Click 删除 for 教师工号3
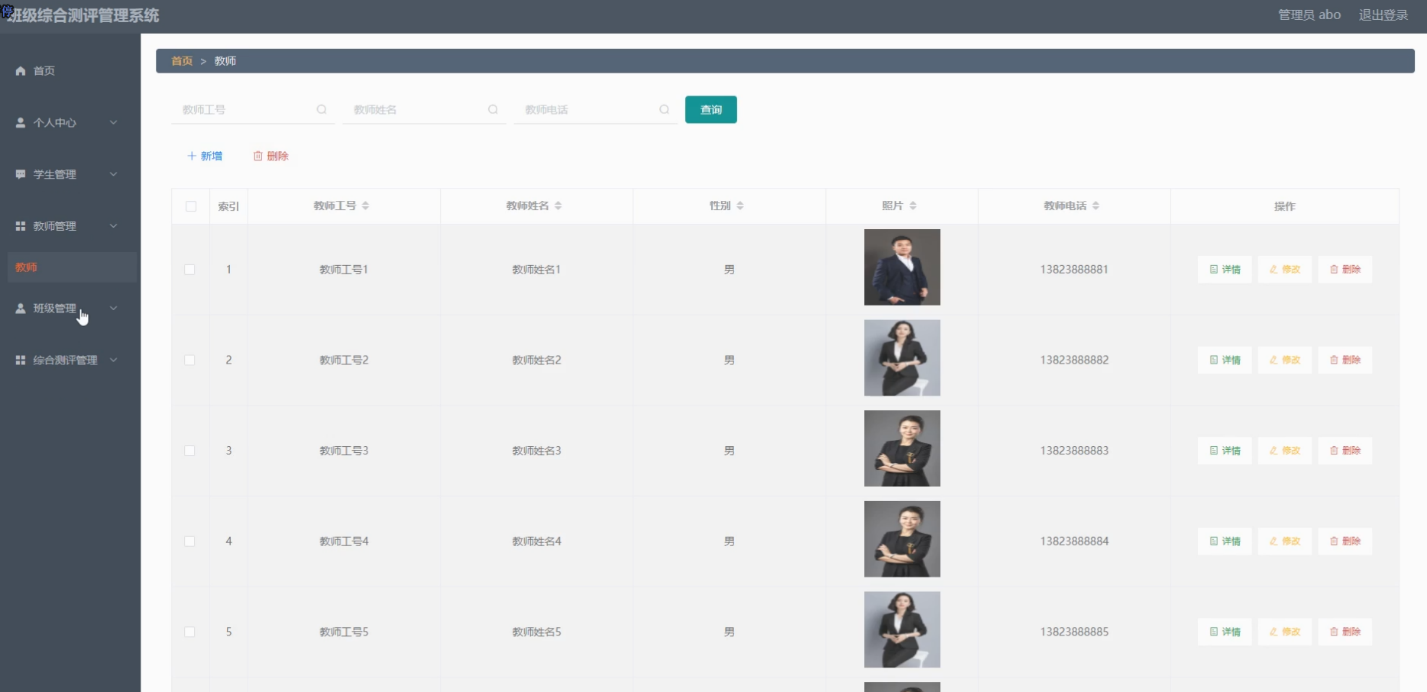The width and height of the screenshot is (1427, 692). coord(1345,451)
